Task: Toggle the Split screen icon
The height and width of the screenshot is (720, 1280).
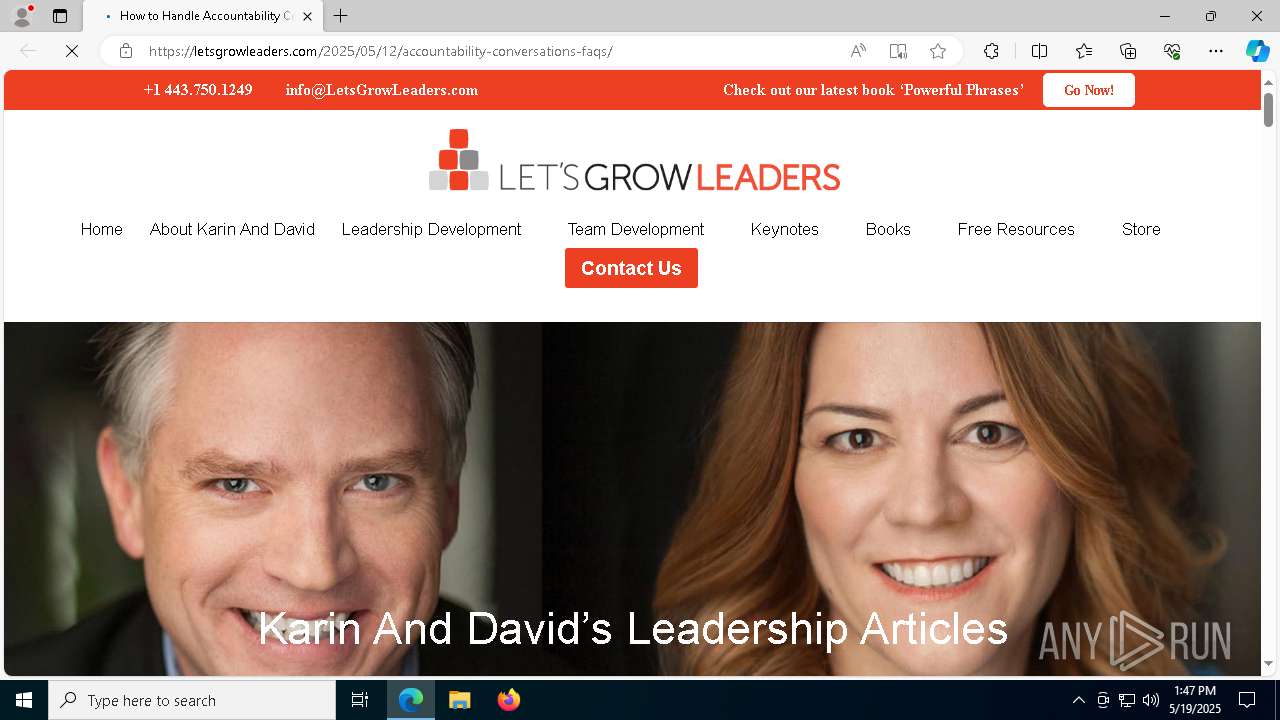Action: 1039,51
